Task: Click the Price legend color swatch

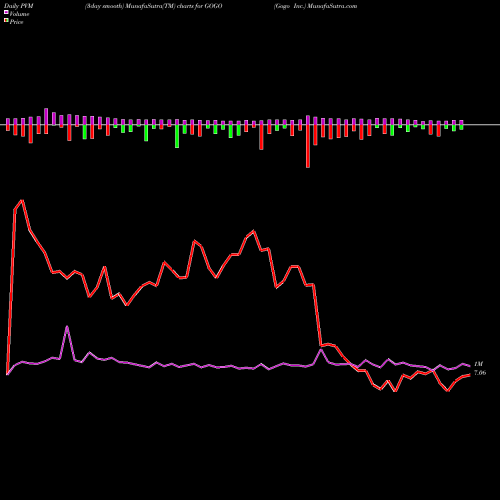Action: point(6,21)
